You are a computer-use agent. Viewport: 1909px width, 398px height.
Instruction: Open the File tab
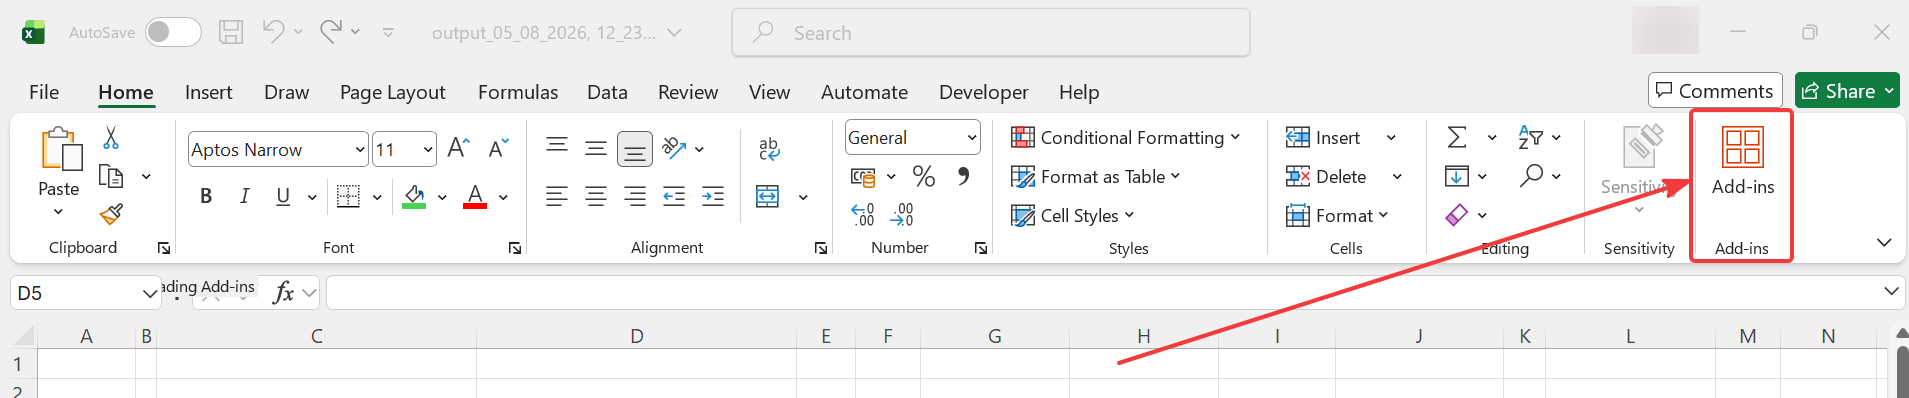click(x=44, y=92)
